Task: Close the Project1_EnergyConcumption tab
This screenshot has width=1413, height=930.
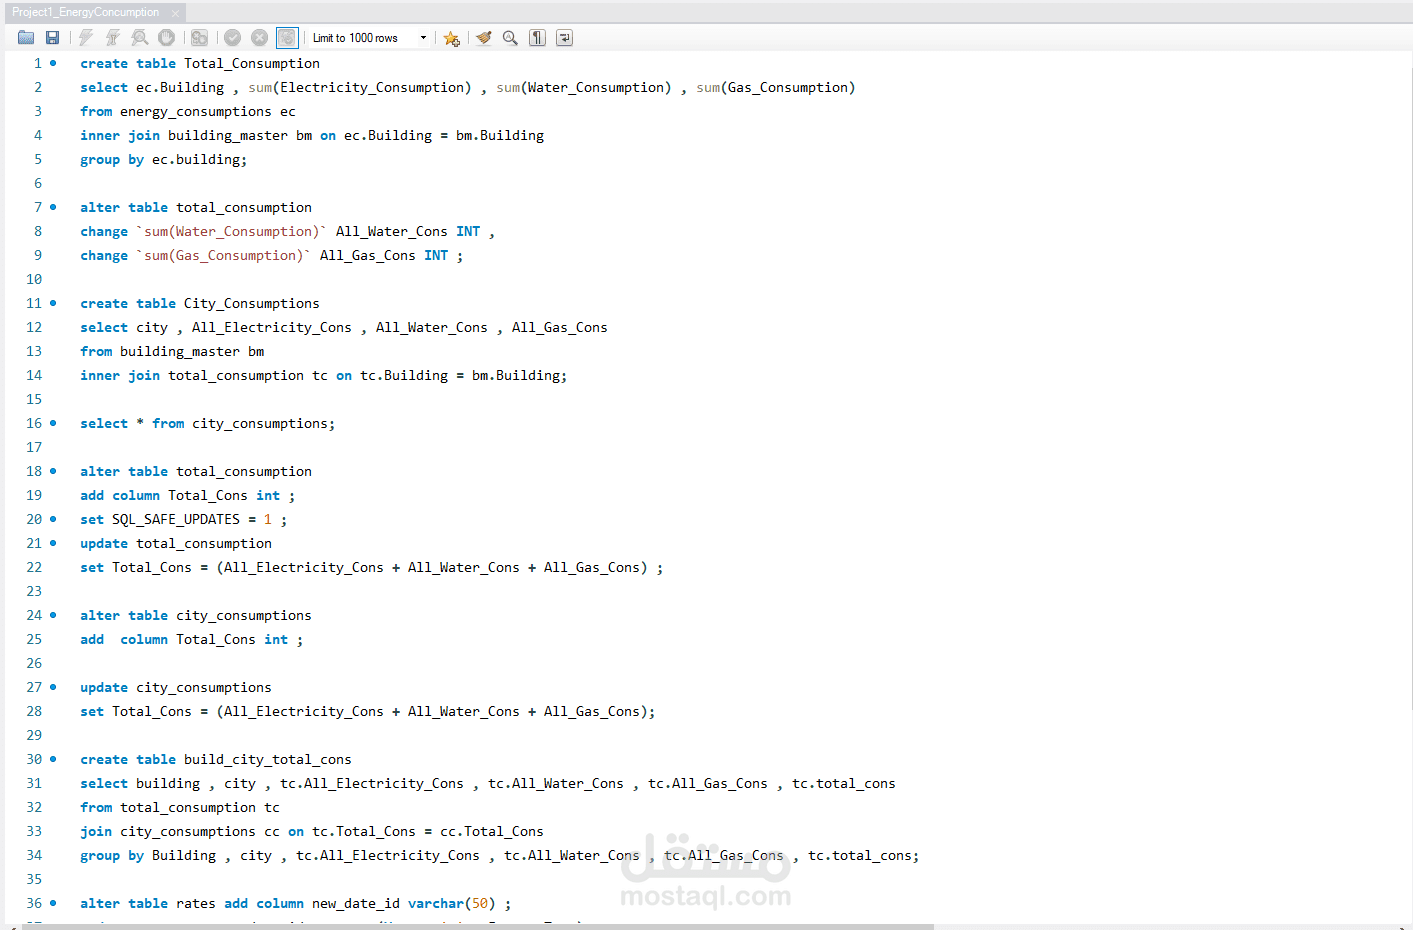Action: point(176,13)
